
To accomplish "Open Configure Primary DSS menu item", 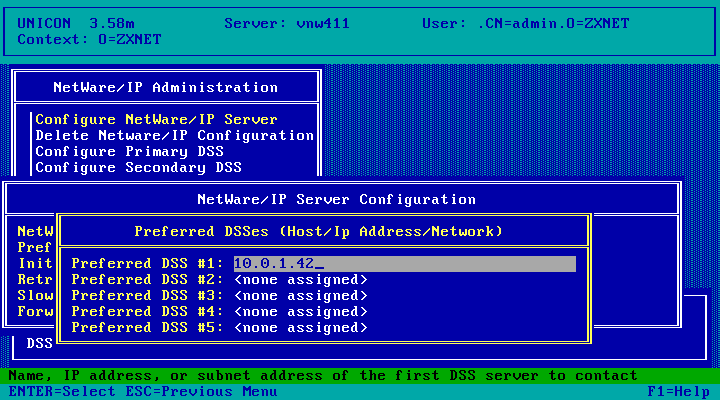I will 129,152.
